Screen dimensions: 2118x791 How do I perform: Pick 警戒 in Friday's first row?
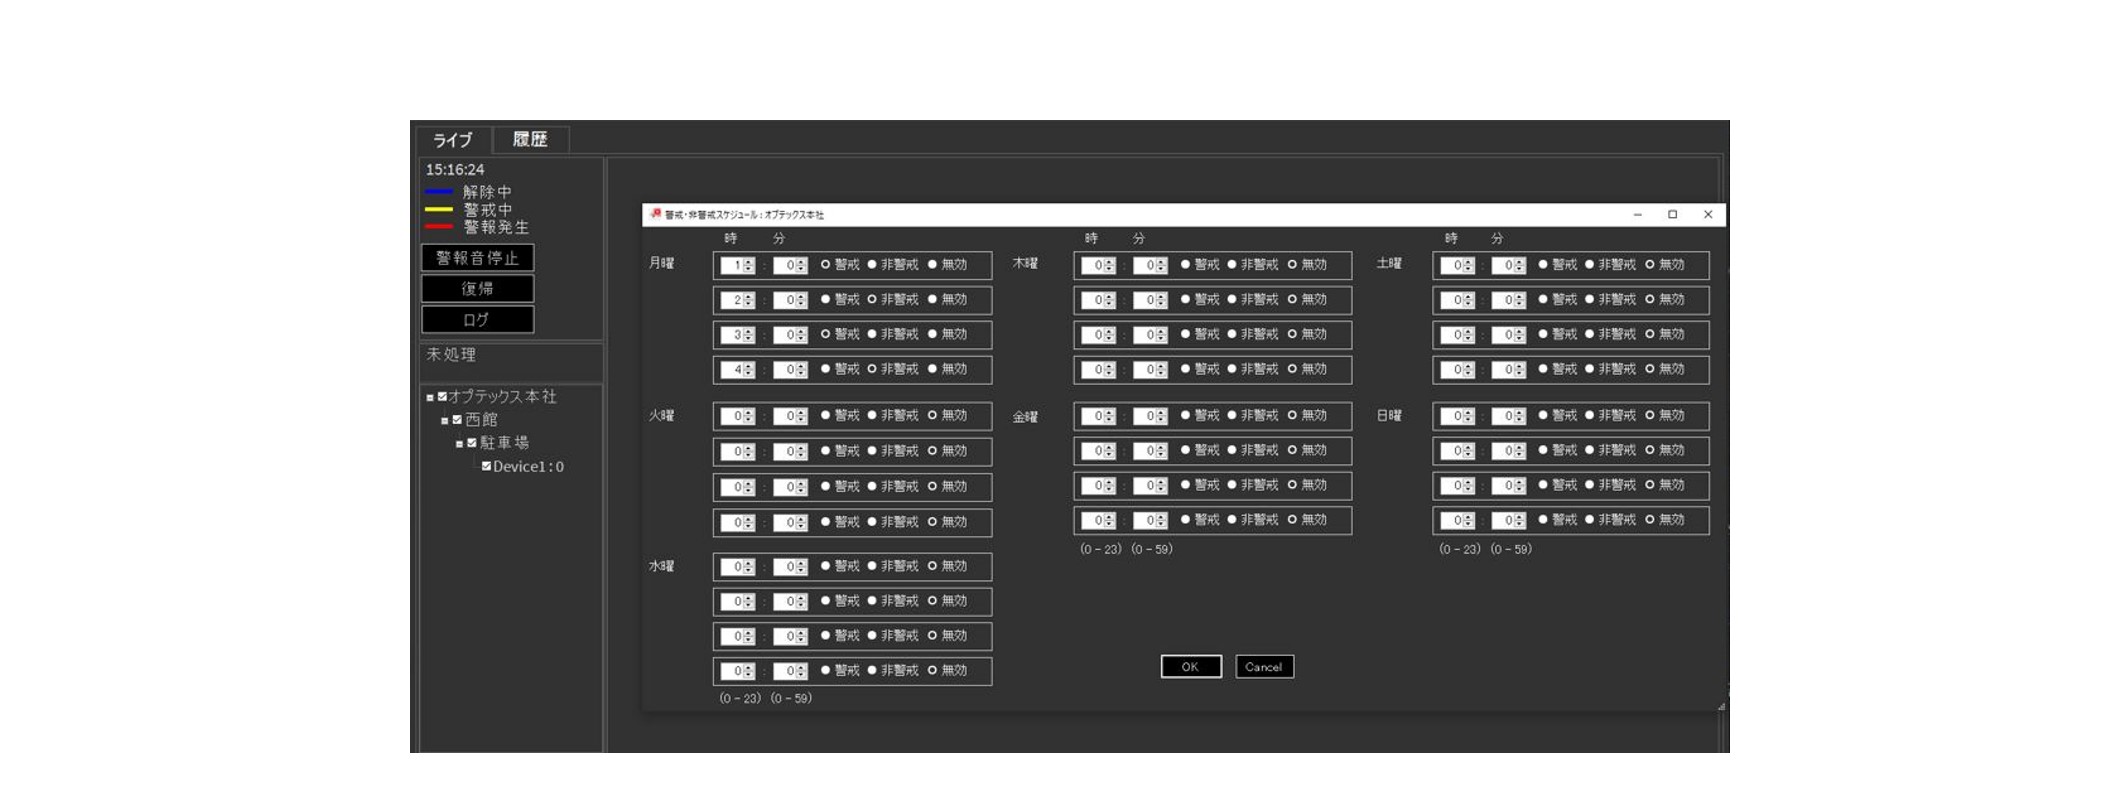1185,416
